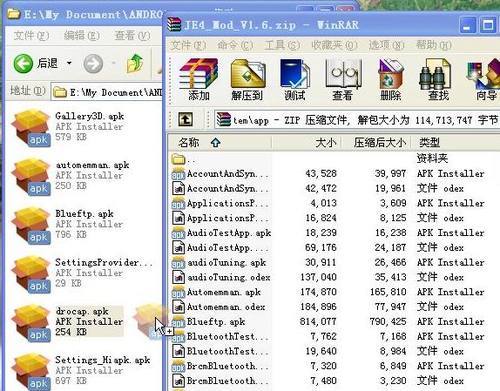
Task: Click the 删除 (Delete) recycle icon
Action: [x=391, y=79]
